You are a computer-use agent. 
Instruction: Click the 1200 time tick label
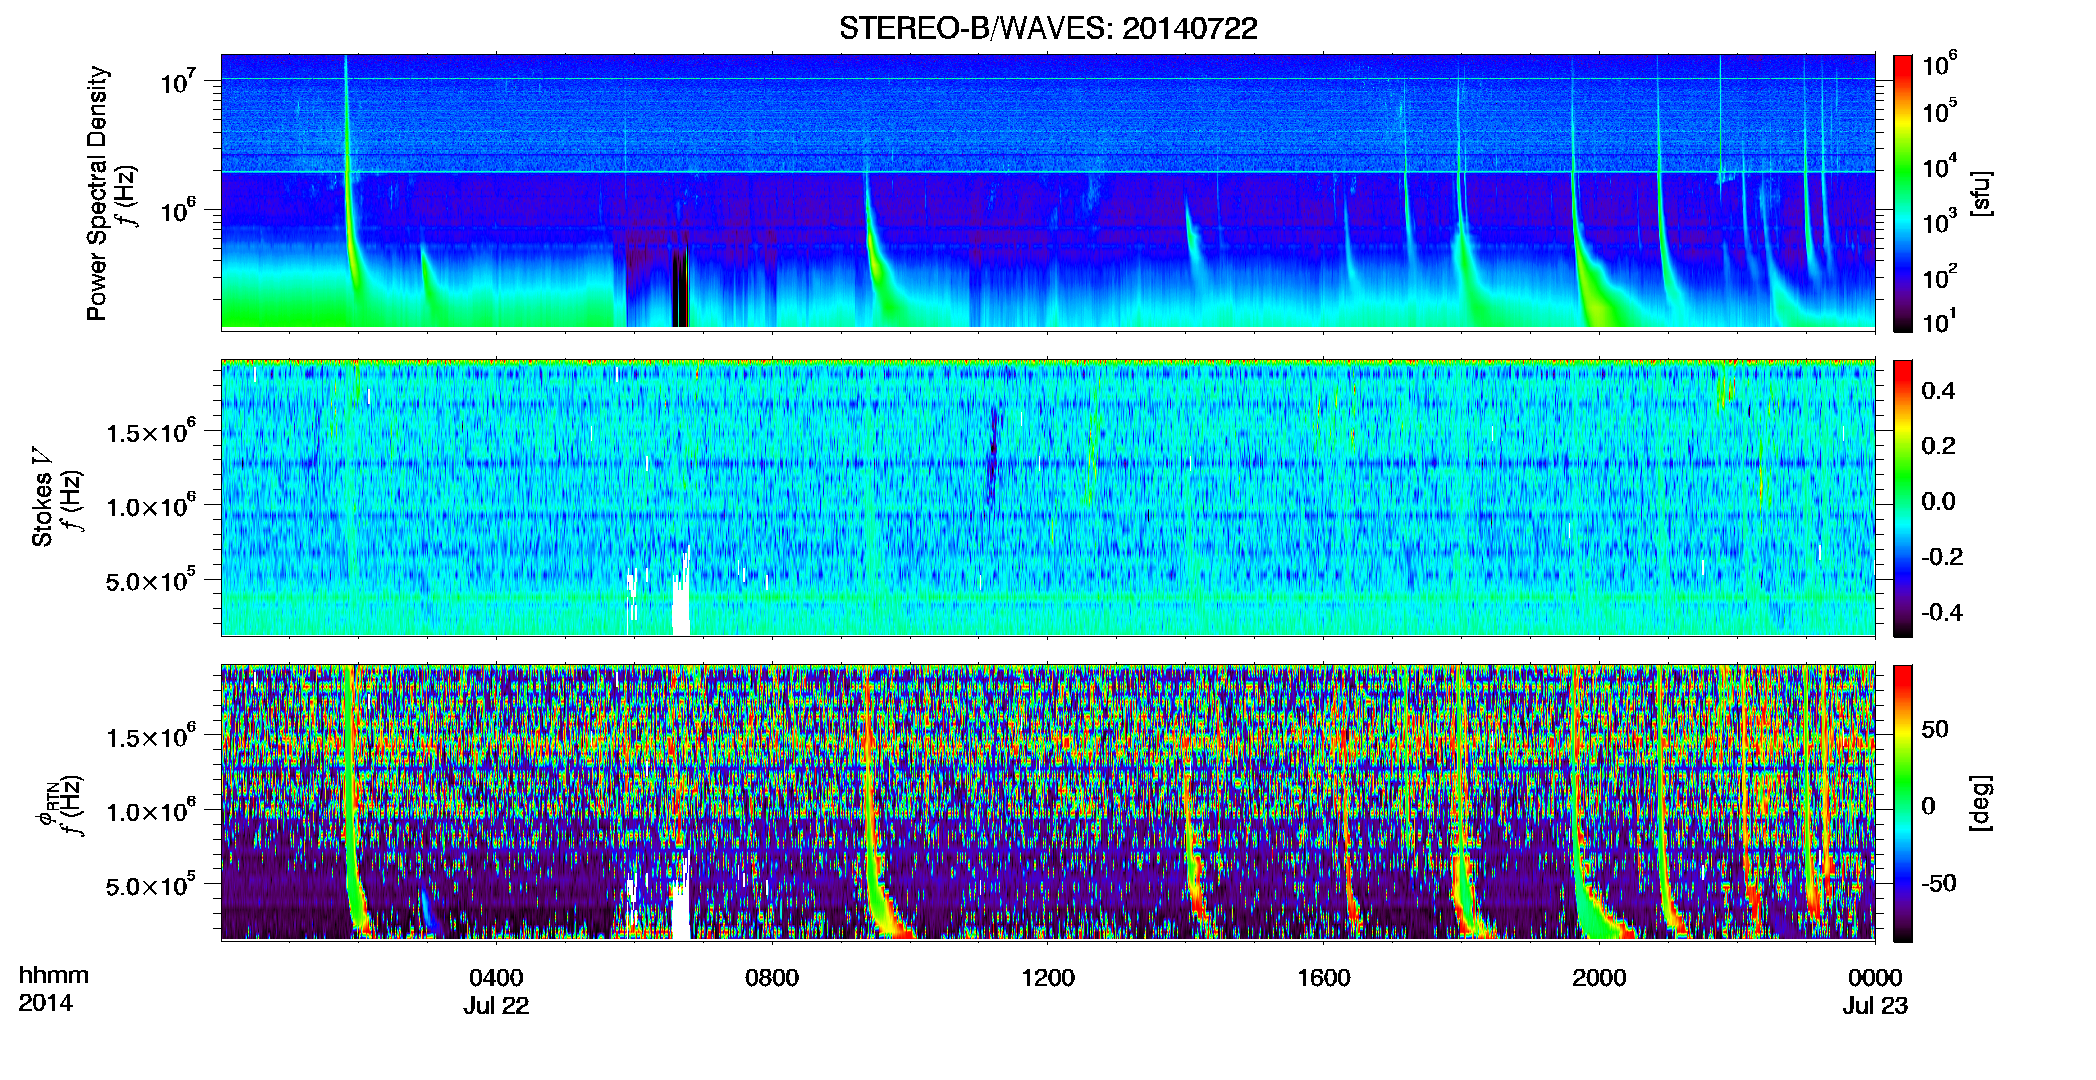click(x=1048, y=978)
